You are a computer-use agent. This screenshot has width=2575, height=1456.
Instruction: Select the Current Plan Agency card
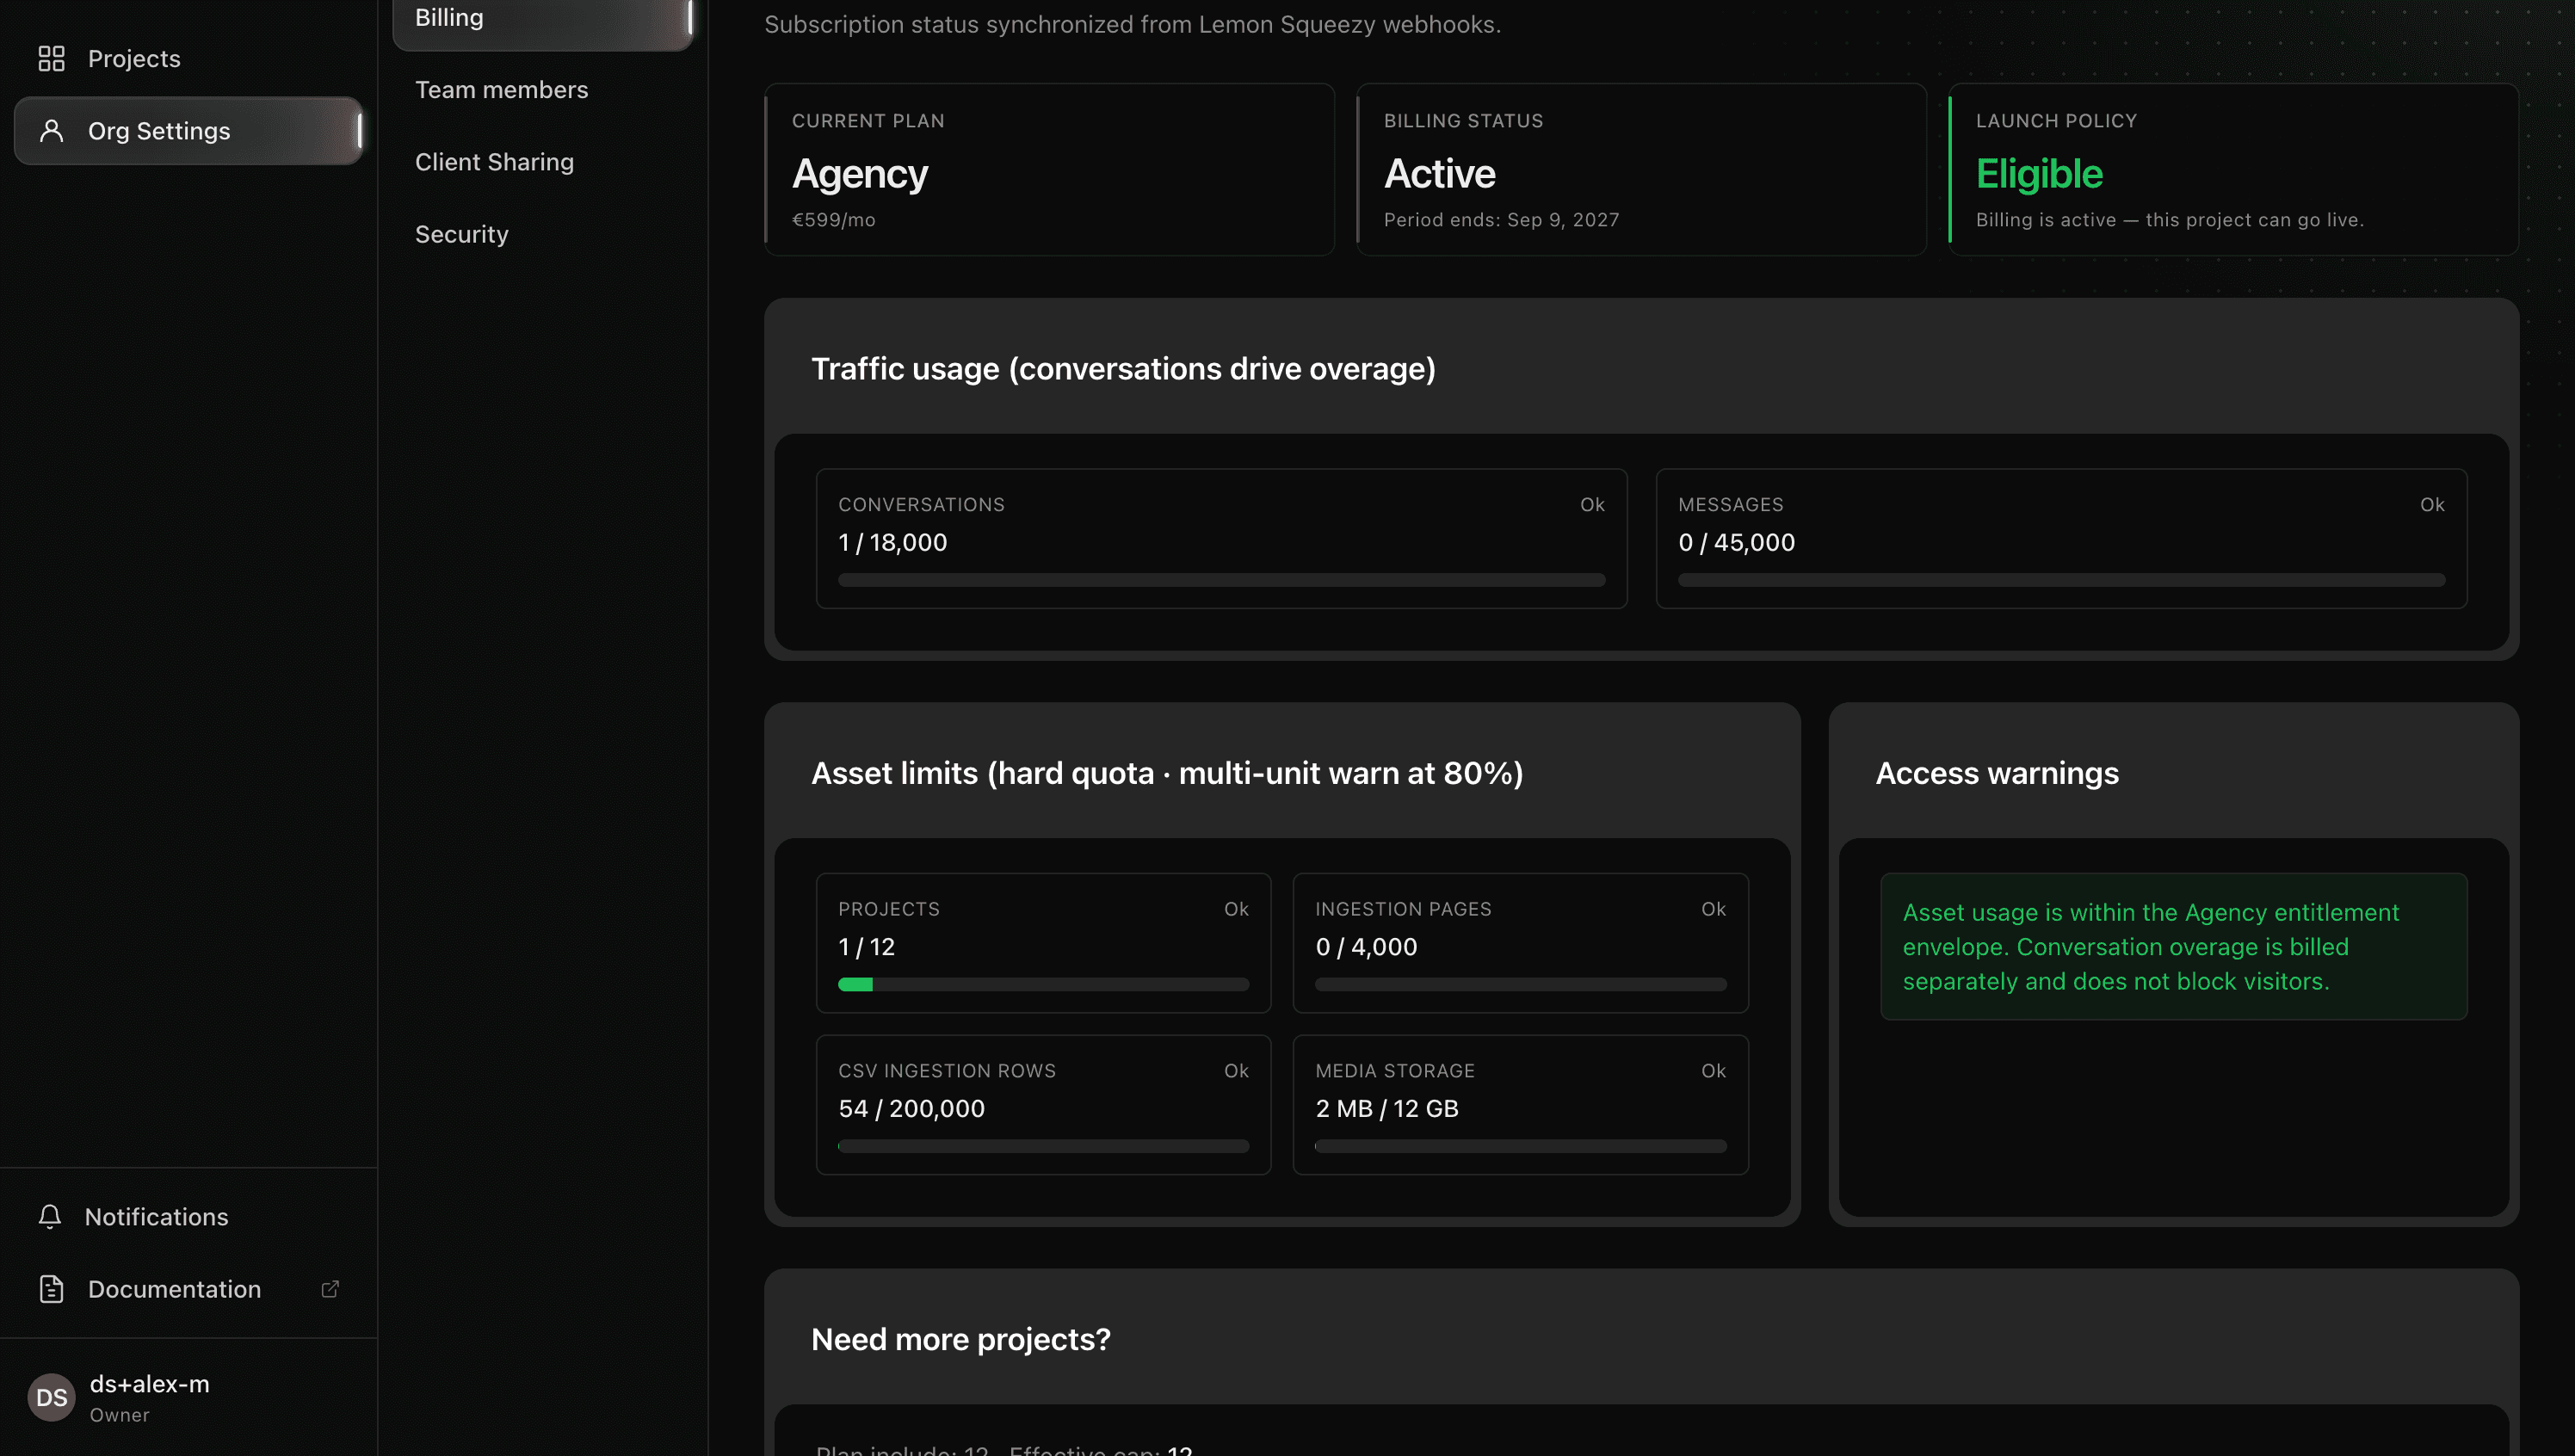[x=1049, y=170]
